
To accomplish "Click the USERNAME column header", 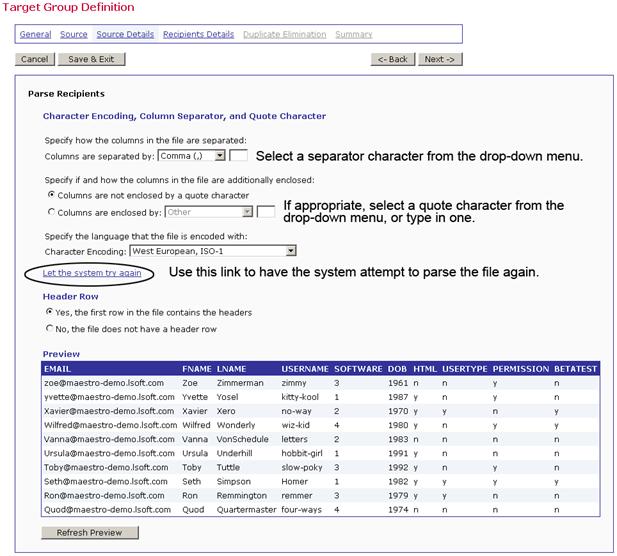I will (305, 369).
